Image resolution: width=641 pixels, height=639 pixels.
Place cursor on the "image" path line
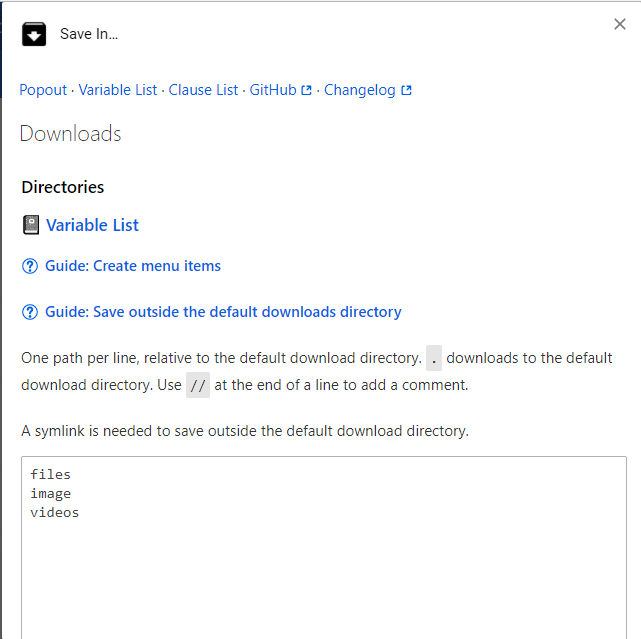(51, 494)
